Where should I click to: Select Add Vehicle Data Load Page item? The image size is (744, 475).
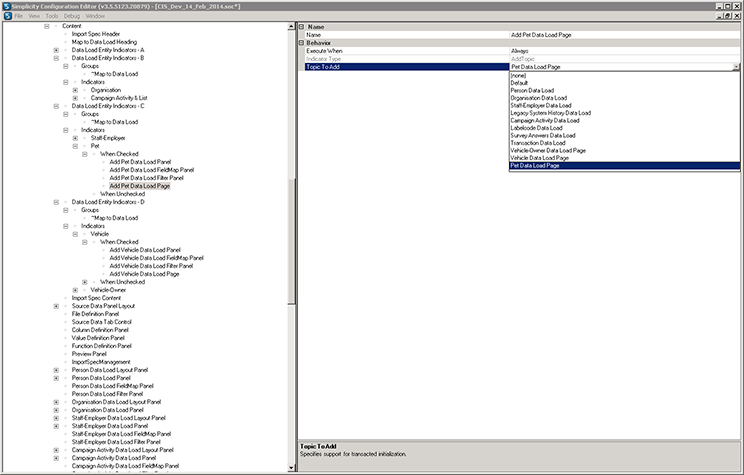tap(144, 274)
